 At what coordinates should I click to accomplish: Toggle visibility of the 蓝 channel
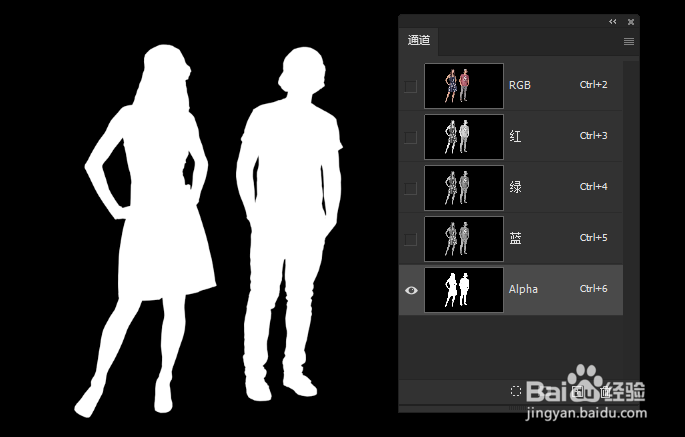click(411, 239)
